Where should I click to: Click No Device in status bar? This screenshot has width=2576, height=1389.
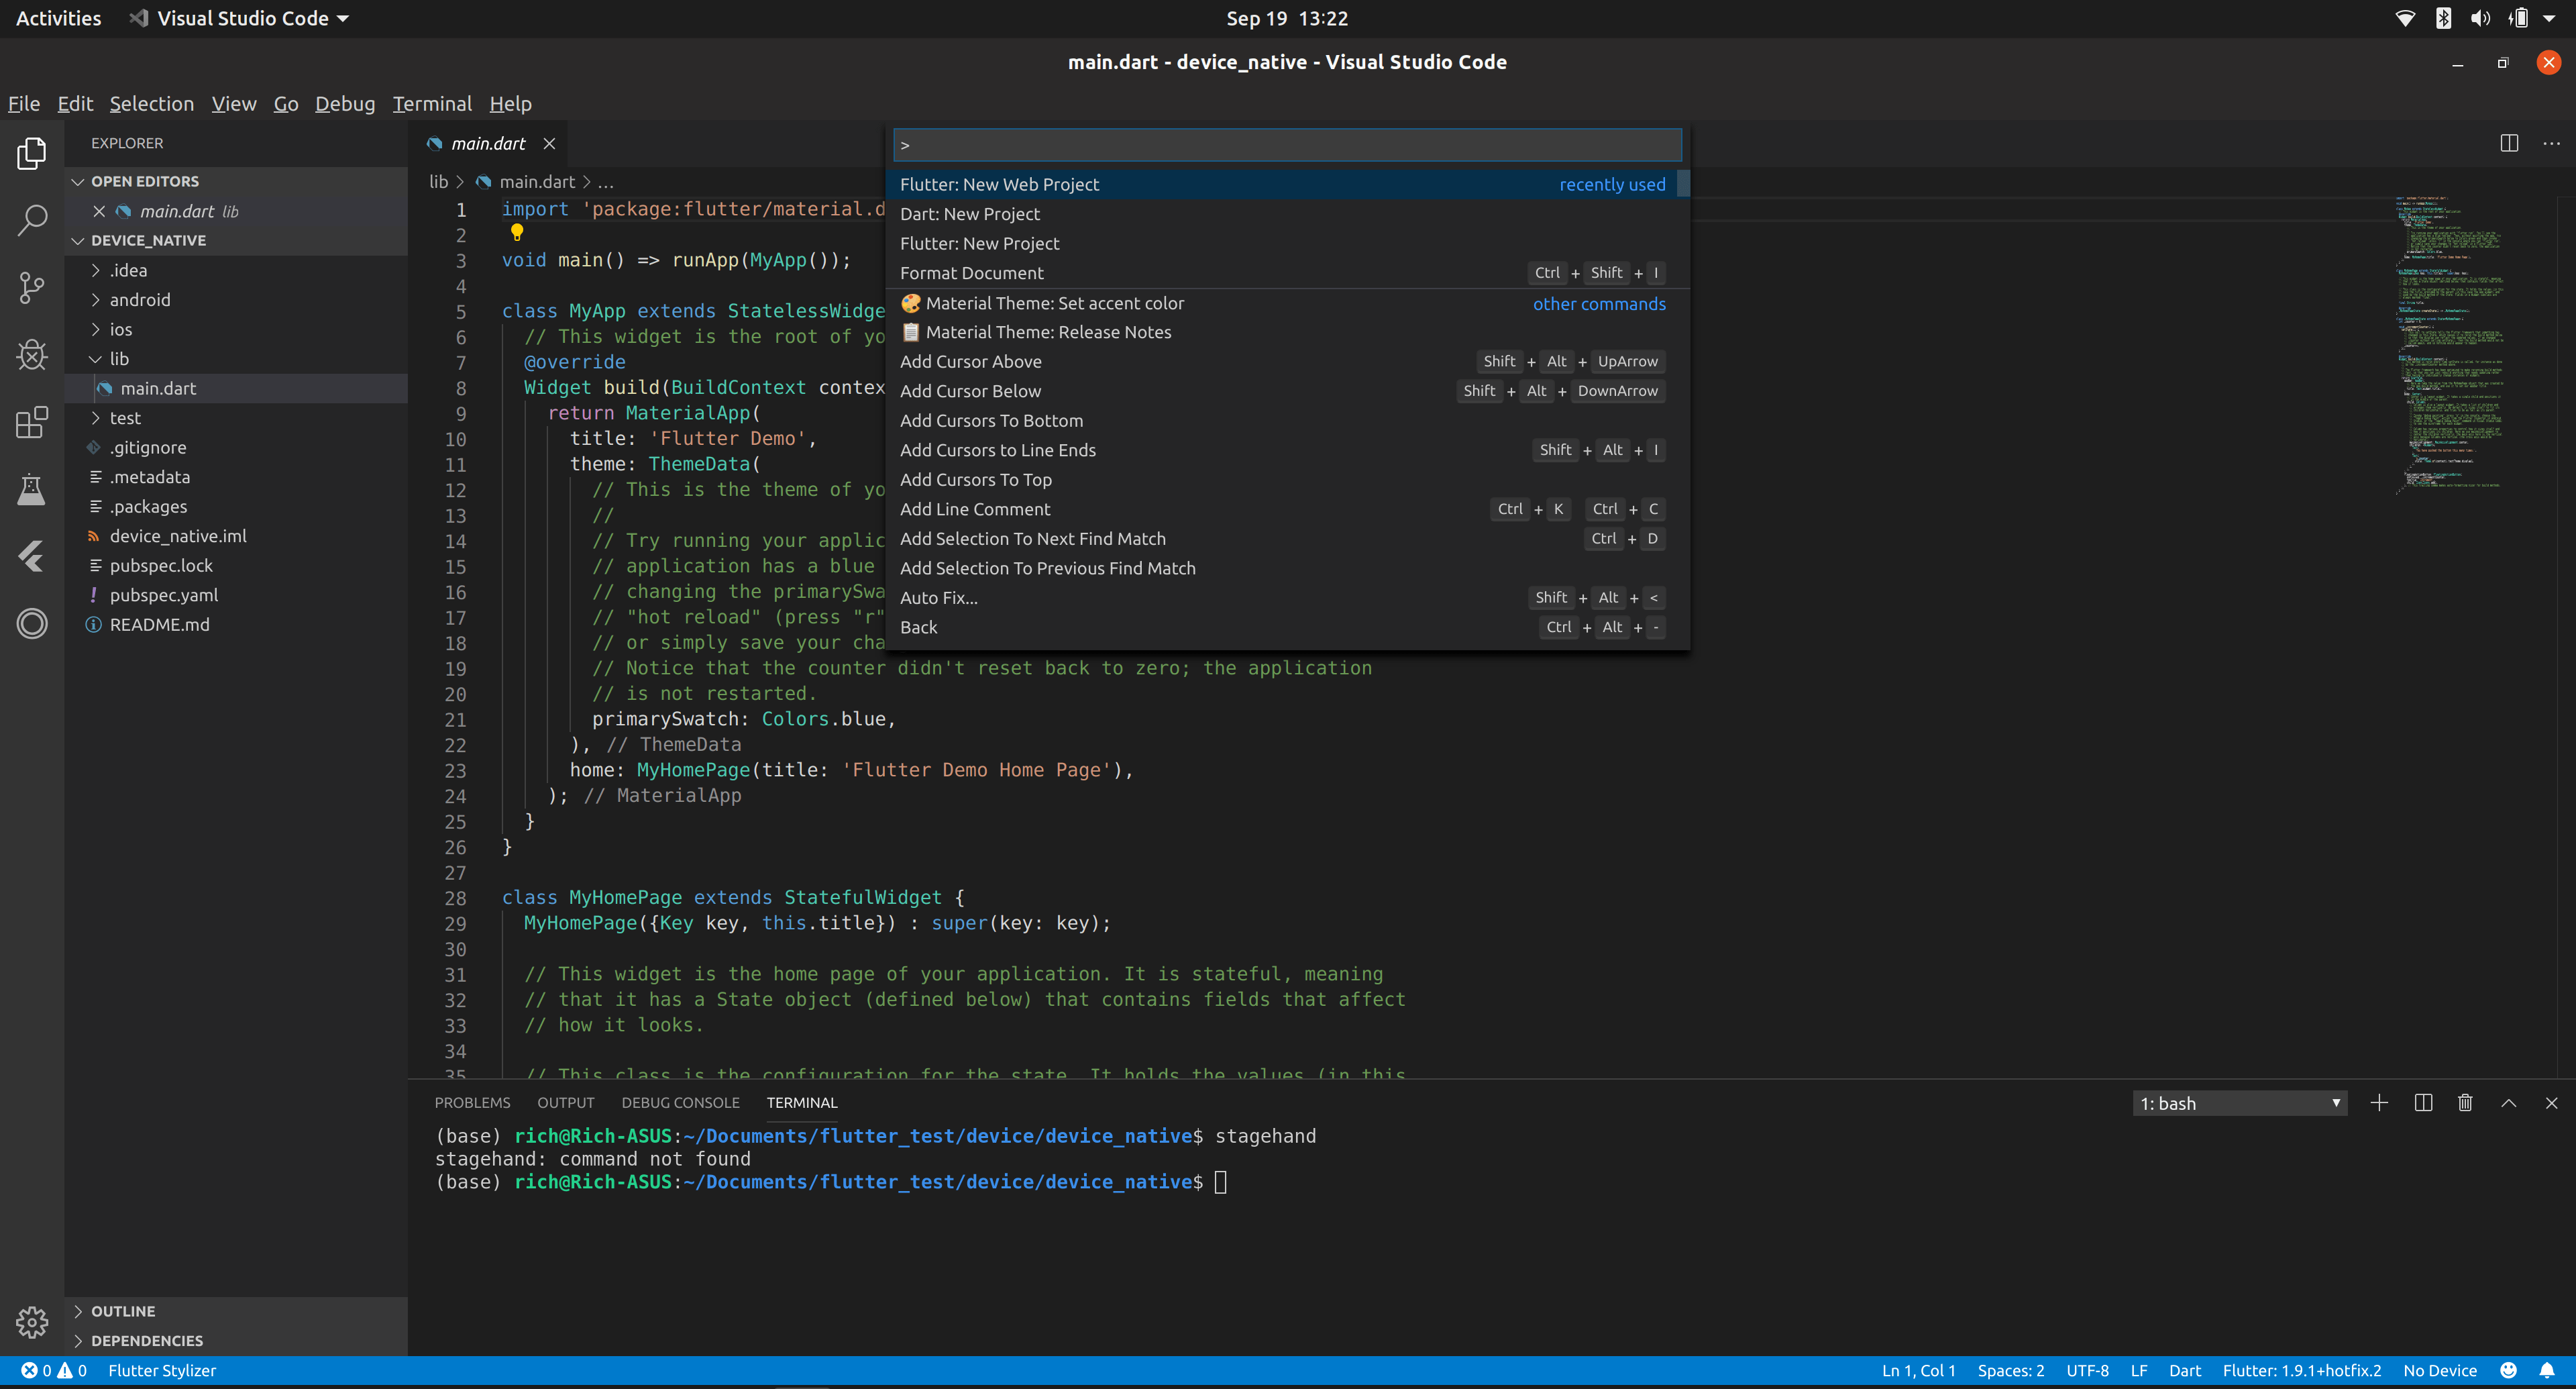pyautogui.click(x=2440, y=1370)
